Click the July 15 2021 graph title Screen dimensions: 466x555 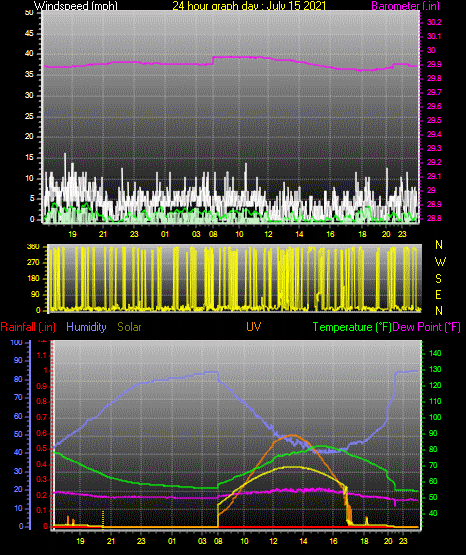click(249, 5)
